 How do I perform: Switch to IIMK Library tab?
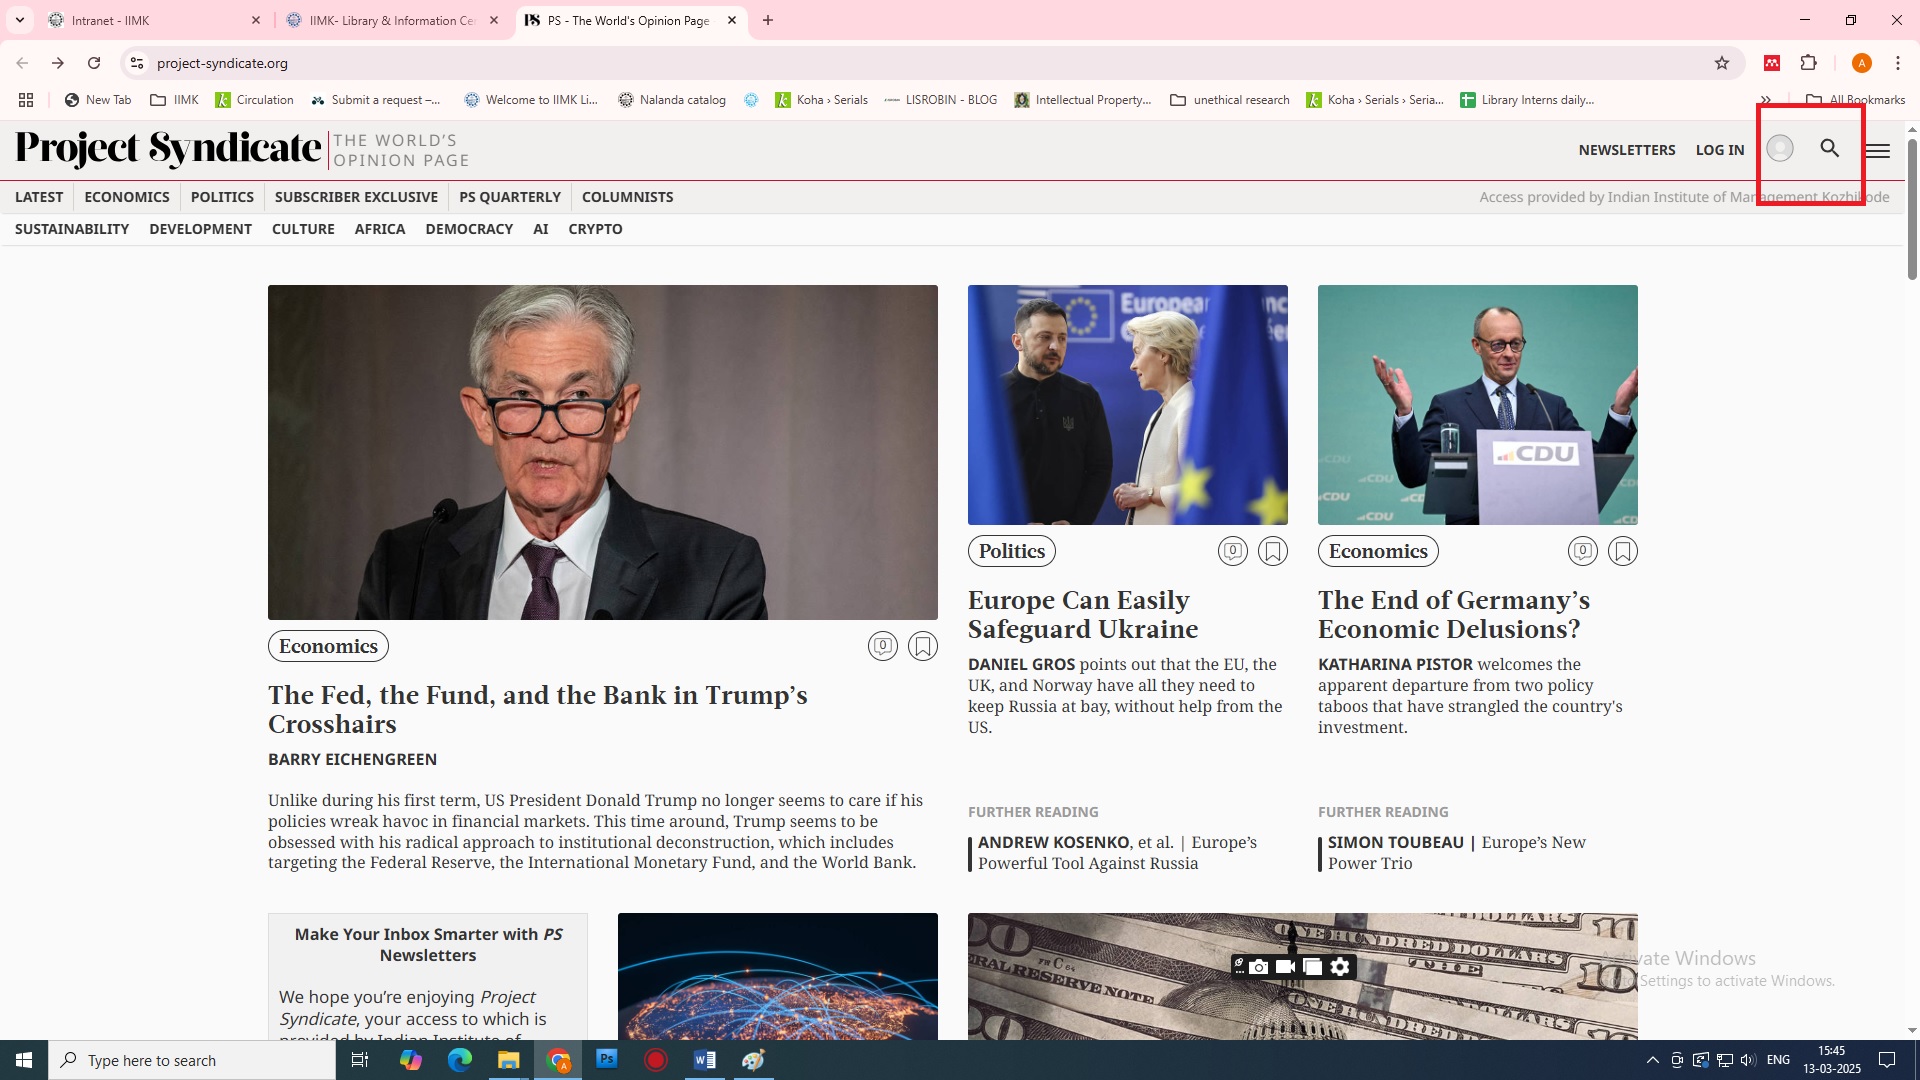(x=390, y=20)
